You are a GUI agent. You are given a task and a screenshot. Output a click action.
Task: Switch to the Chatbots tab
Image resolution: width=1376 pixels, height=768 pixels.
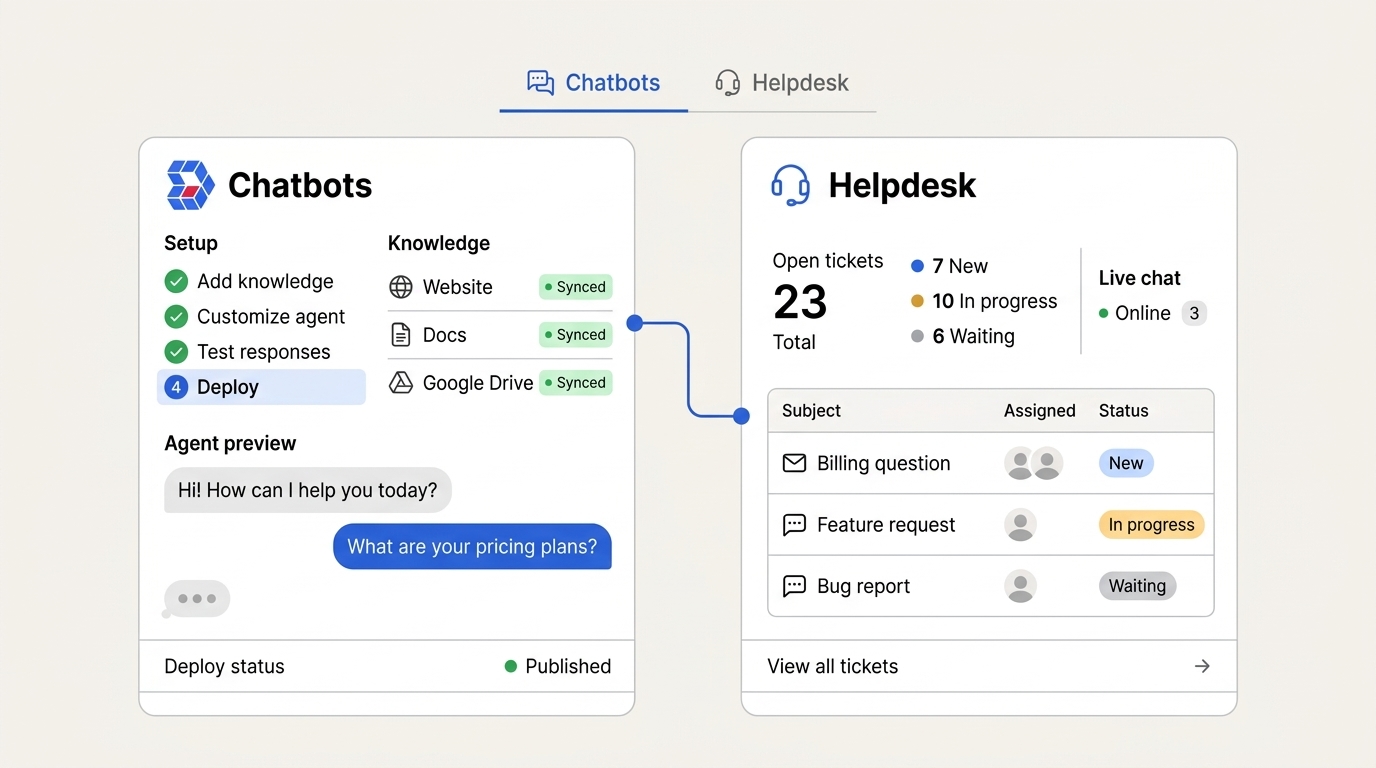tap(594, 83)
